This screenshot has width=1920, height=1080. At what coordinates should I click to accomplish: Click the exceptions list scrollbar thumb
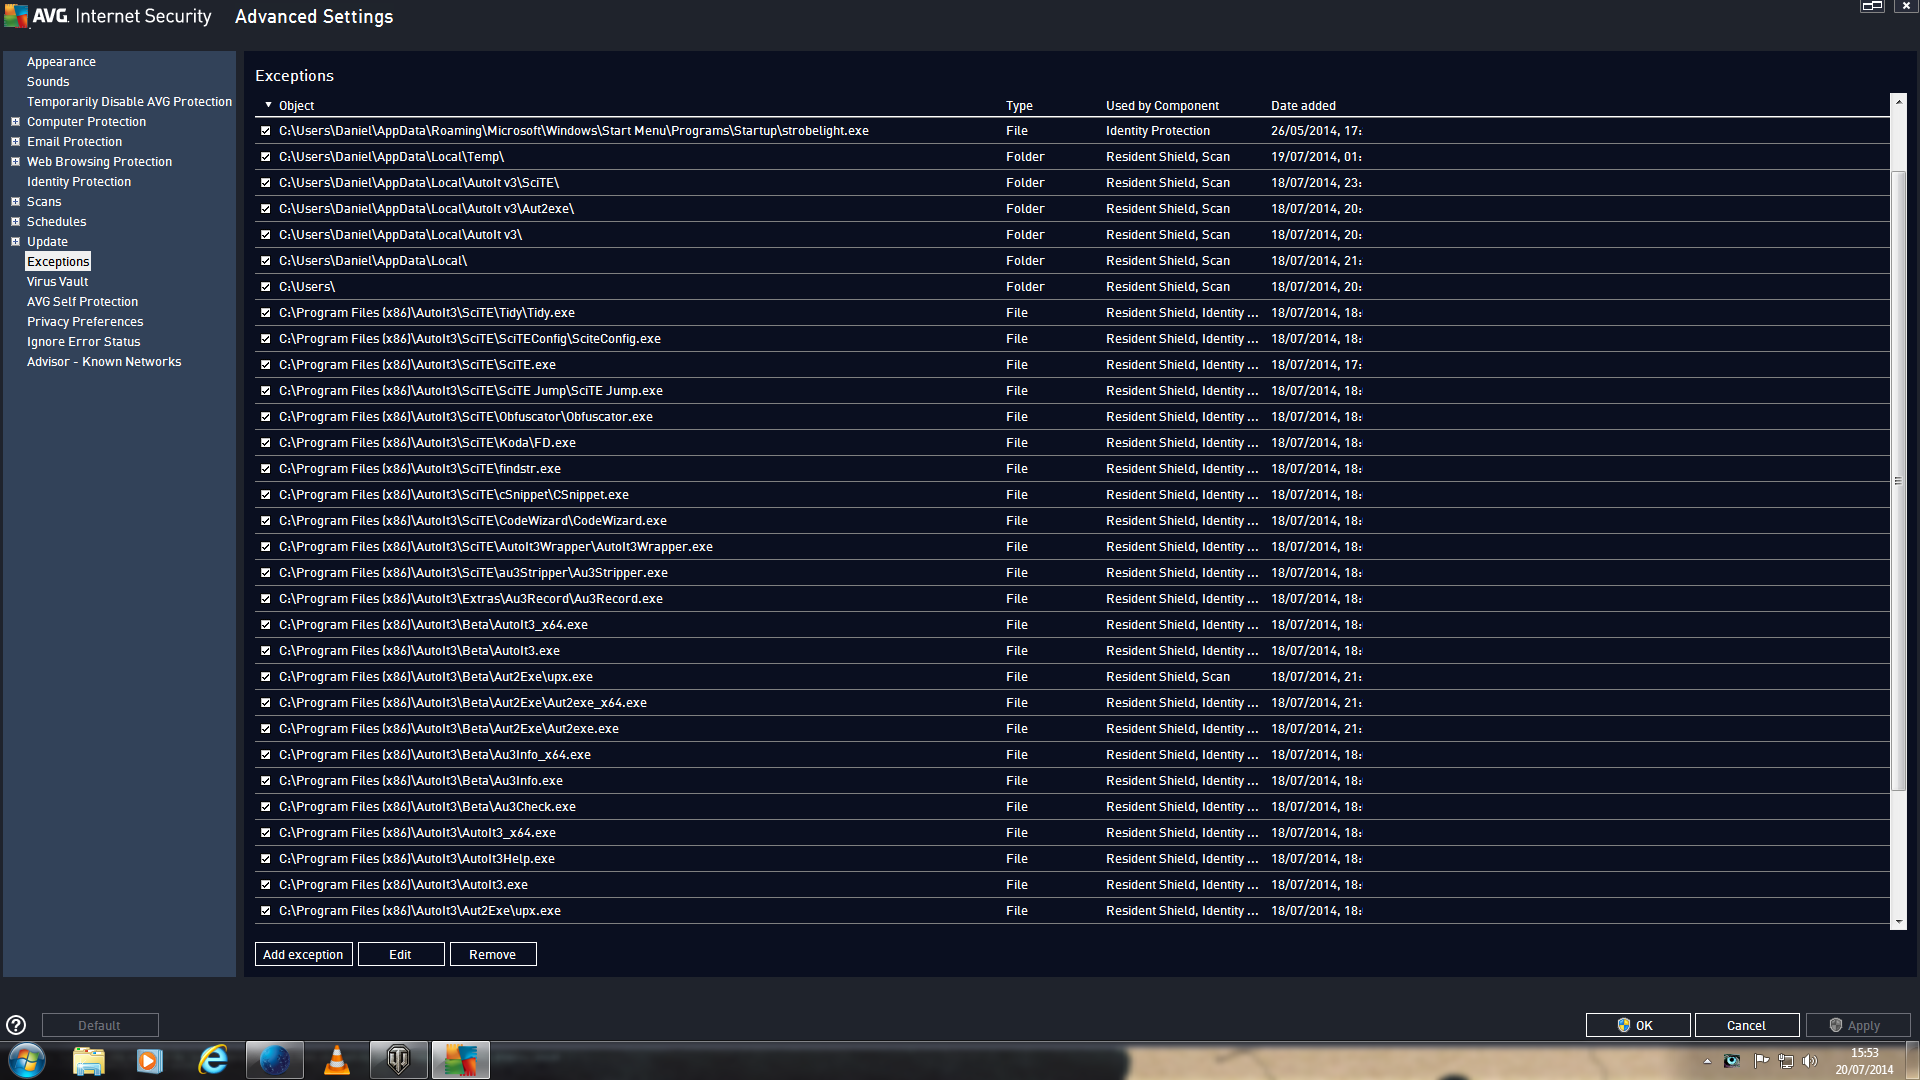point(1898,481)
